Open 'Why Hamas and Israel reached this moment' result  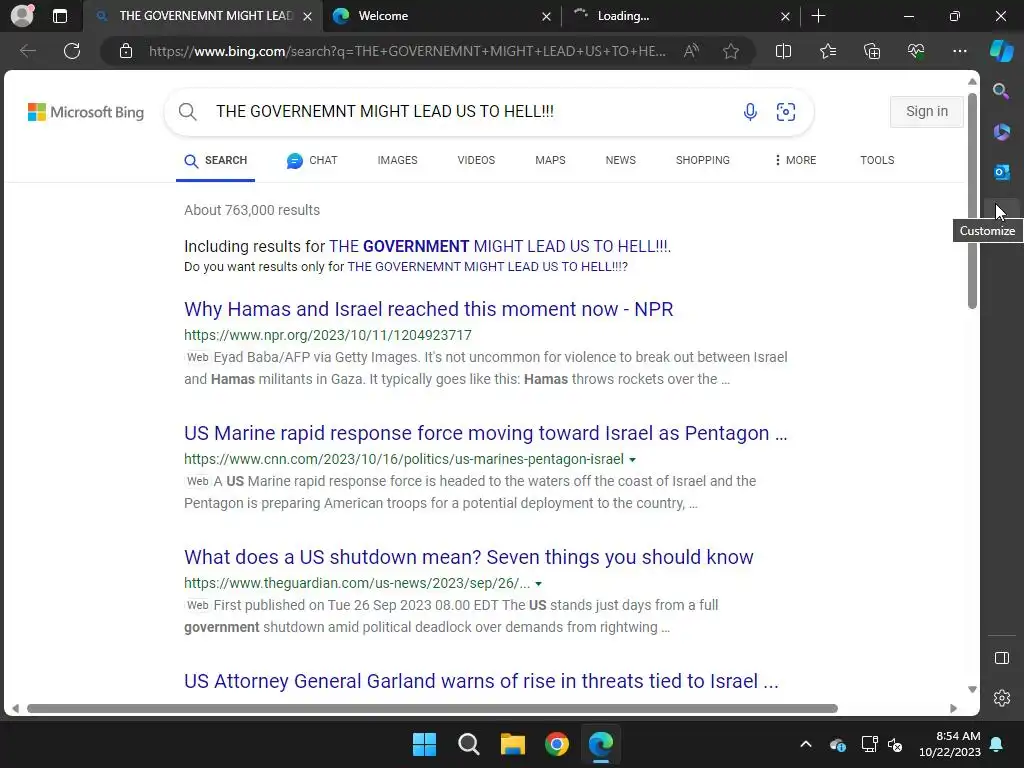tap(428, 309)
